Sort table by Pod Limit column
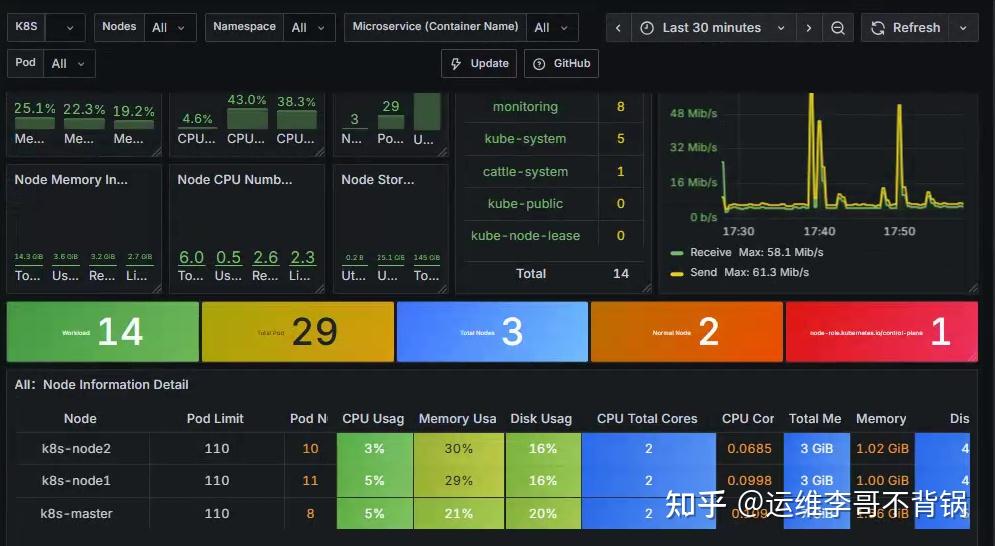The width and height of the screenshot is (995, 546). tap(215, 418)
